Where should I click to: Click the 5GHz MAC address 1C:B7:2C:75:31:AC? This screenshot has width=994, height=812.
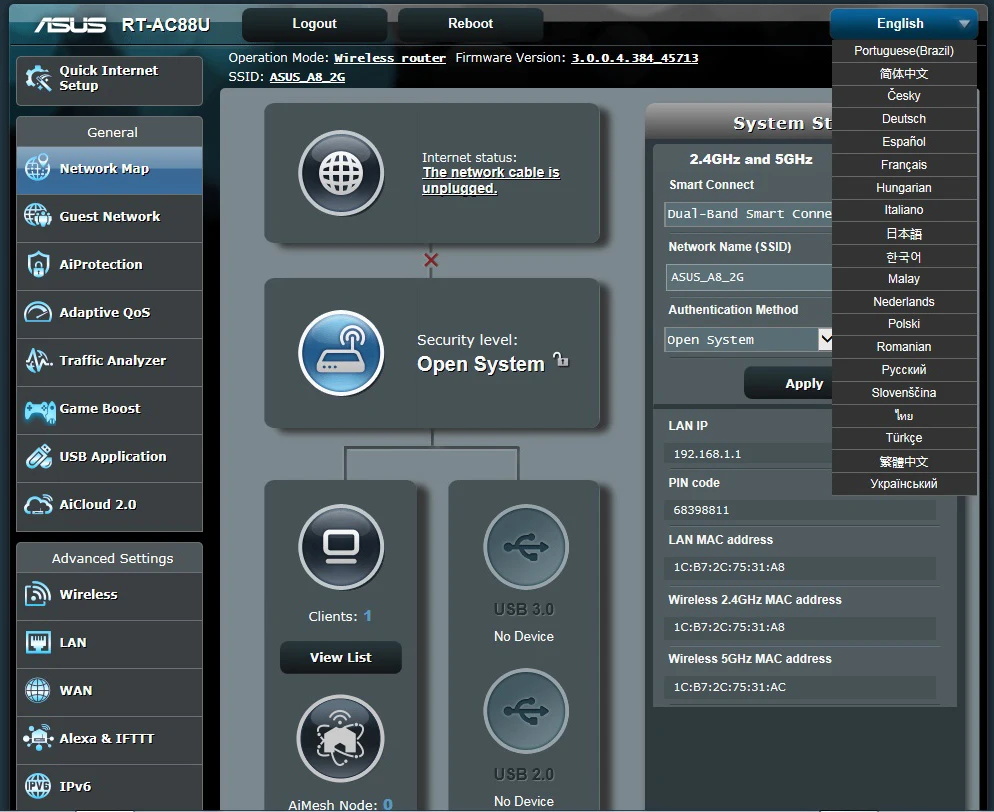(730, 686)
